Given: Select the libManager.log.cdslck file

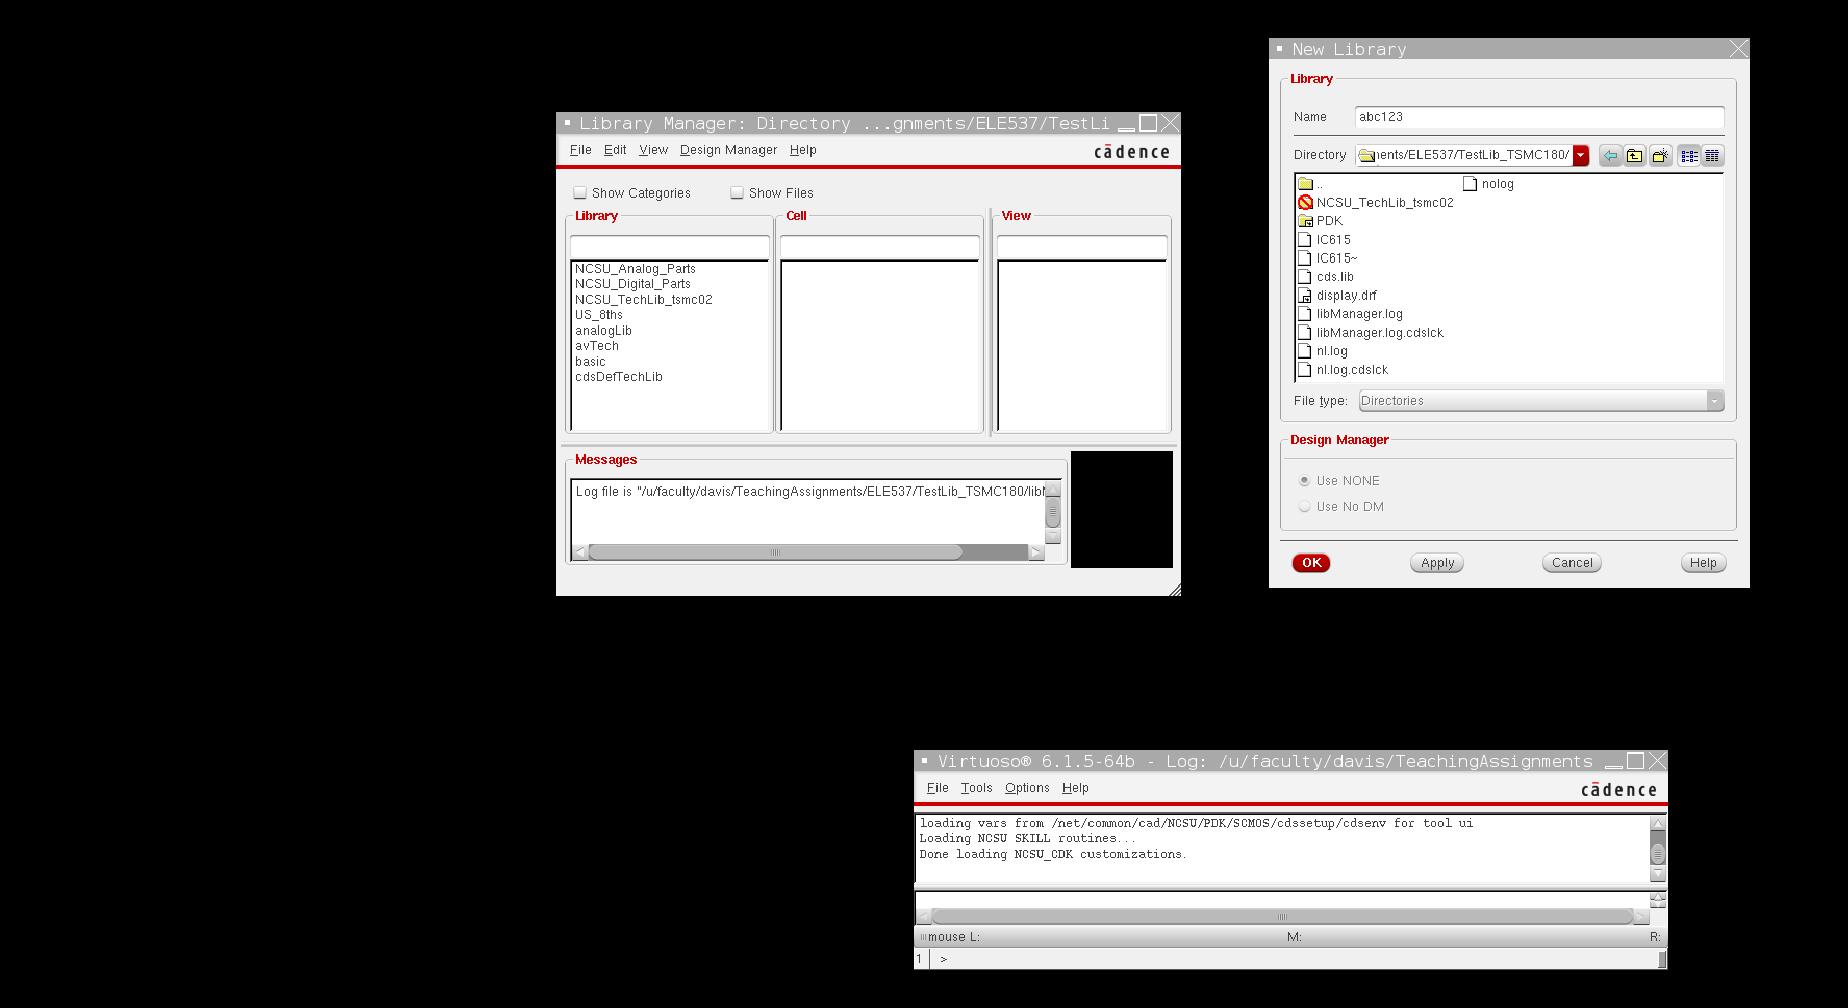Looking at the screenshot, I should (x=1370, y=332).
